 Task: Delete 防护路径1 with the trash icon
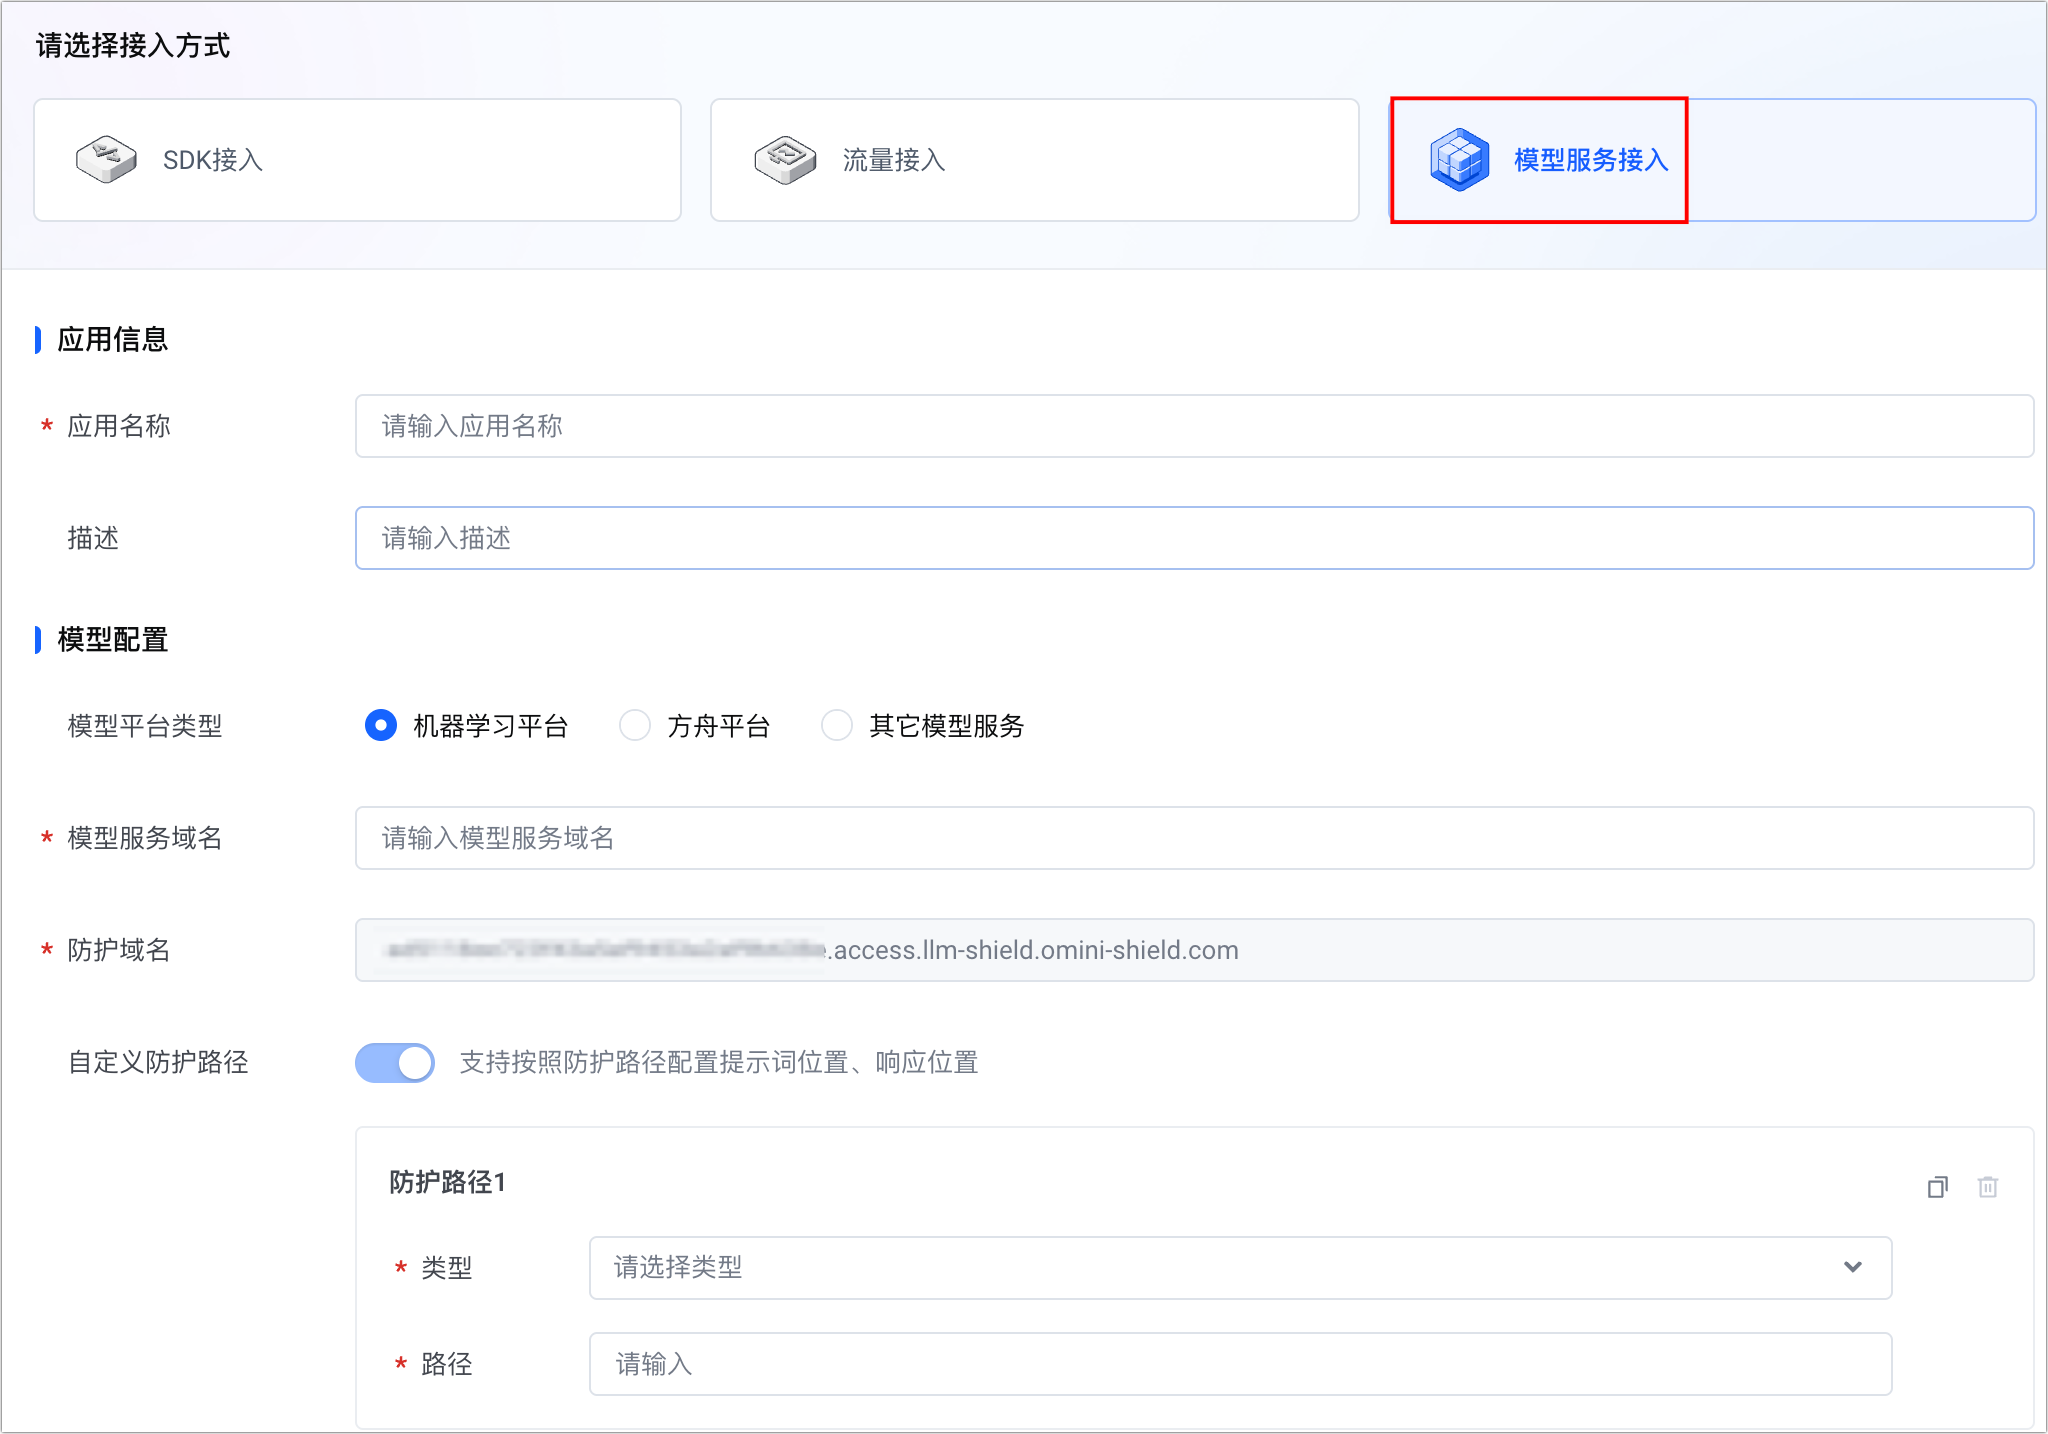[x=1987, y=1187]
